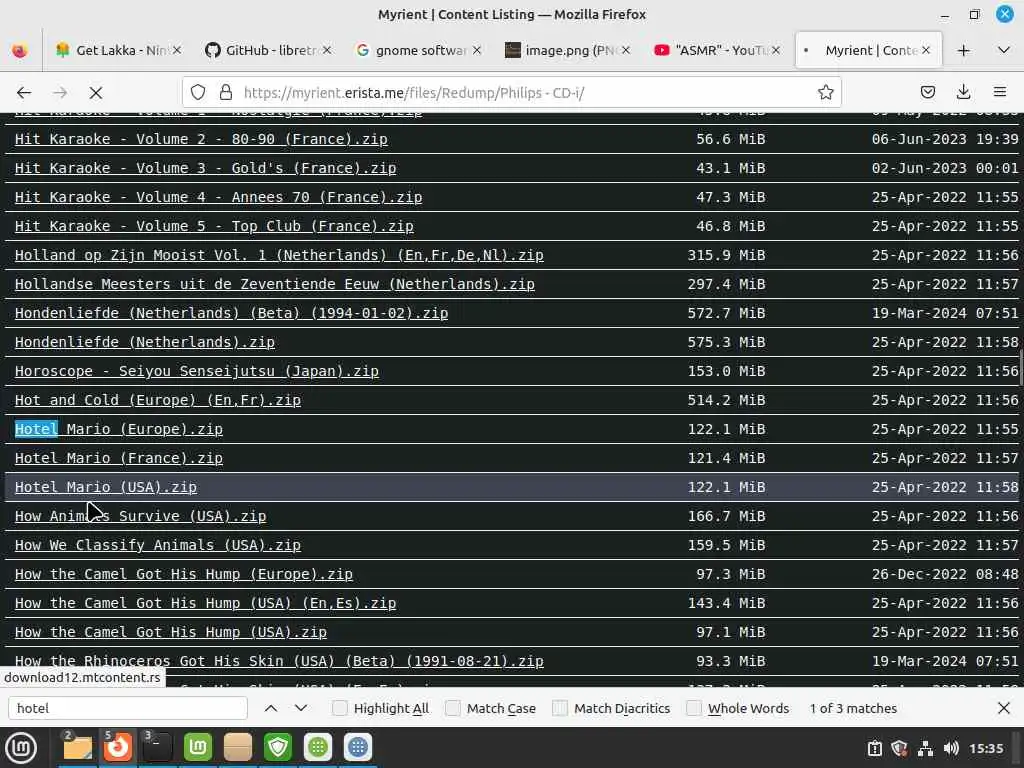Close the ASMR YouTube tab

pyautogui.click(x=776, y=50)
